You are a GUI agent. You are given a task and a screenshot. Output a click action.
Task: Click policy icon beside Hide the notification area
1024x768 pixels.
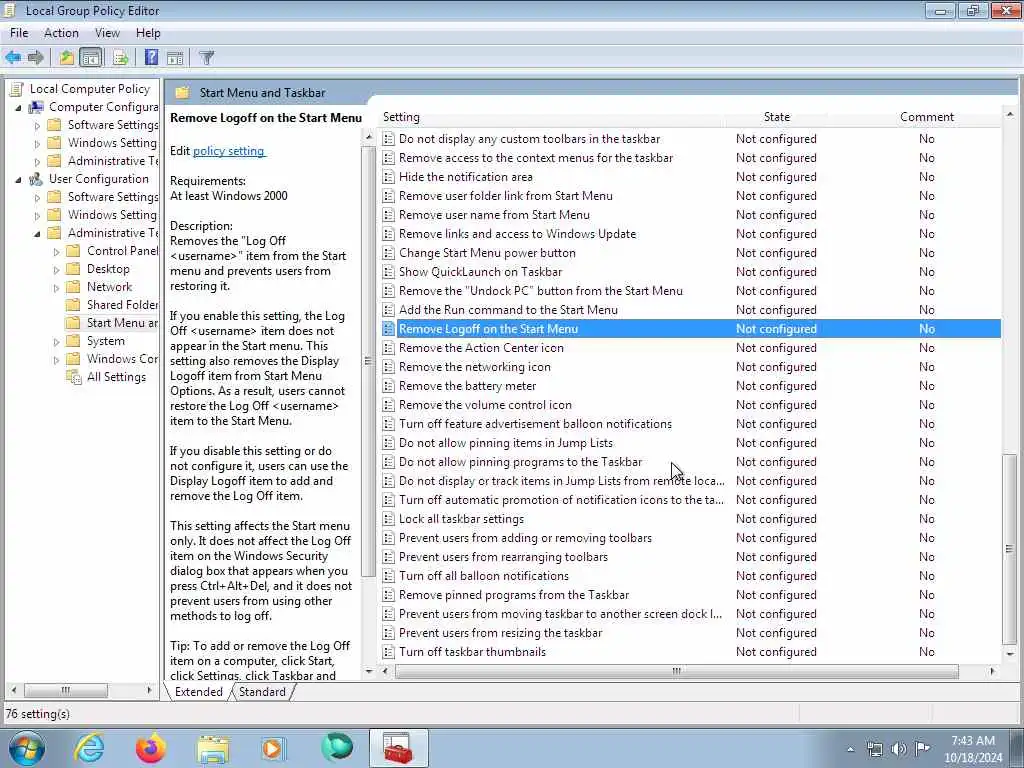(389, 177)
